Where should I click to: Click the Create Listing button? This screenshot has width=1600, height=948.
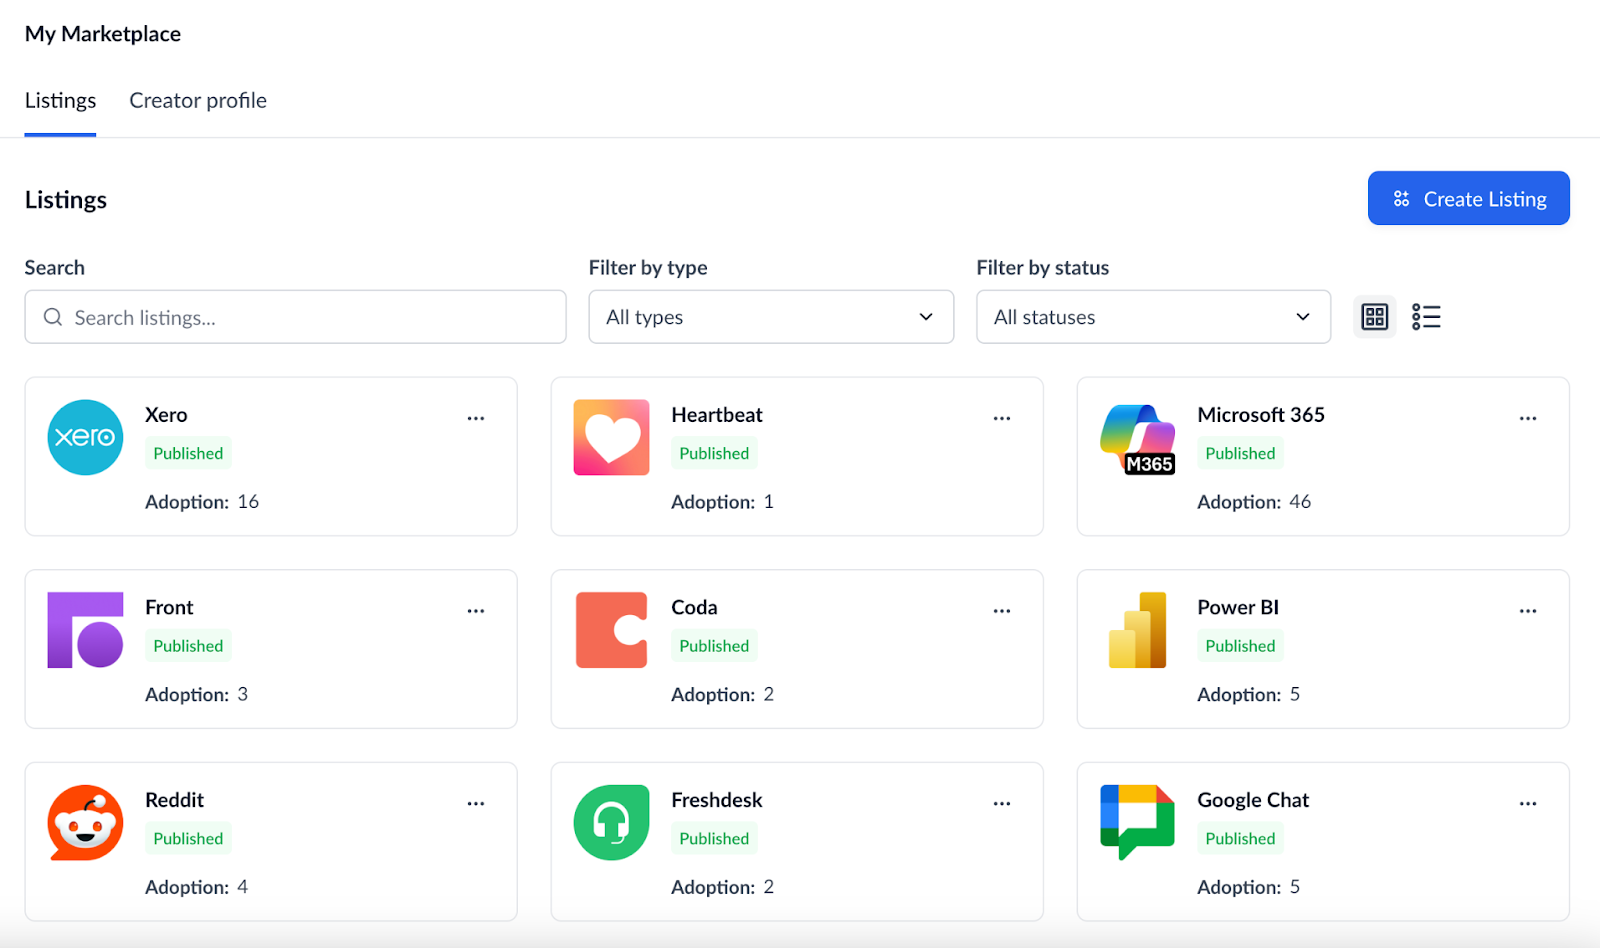(1468, 198)
